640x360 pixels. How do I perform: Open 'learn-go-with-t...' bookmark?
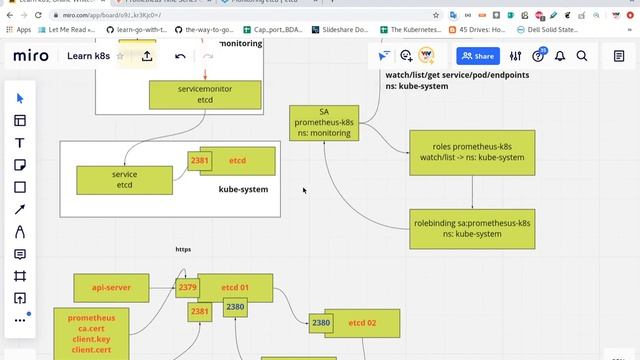[137, 29]
